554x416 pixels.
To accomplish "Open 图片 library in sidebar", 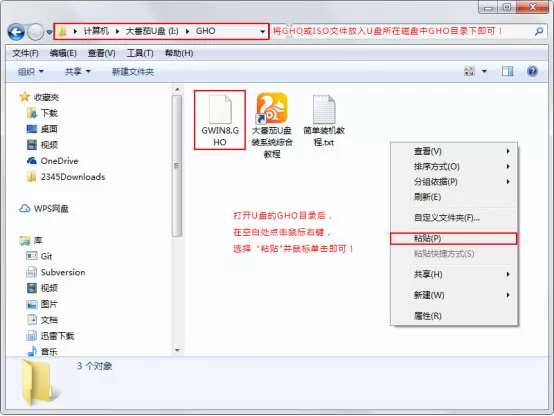I will coord(42,304).
